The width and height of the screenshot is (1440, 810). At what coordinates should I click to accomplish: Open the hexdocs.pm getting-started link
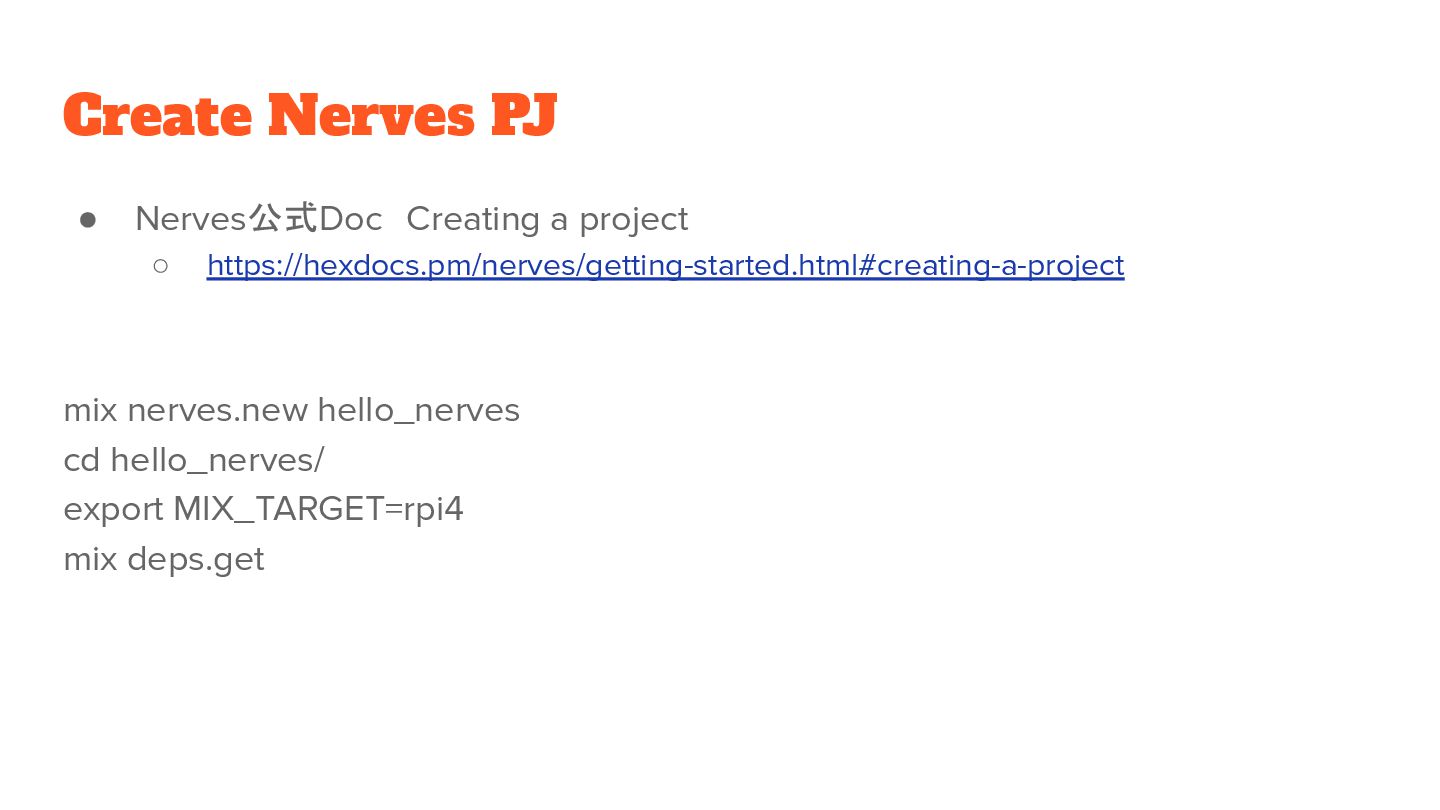(665, 265)
